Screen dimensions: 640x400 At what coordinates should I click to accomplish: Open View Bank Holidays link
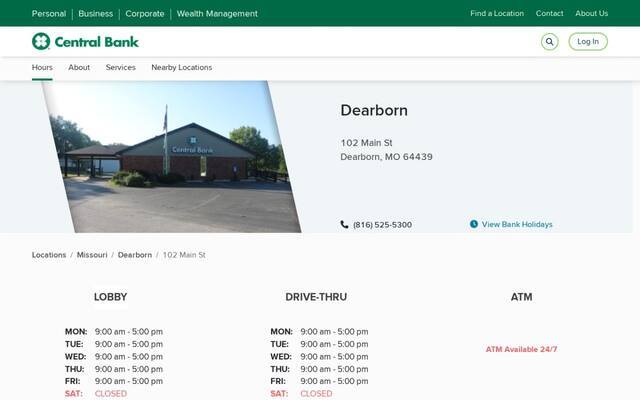coord(517,224)
